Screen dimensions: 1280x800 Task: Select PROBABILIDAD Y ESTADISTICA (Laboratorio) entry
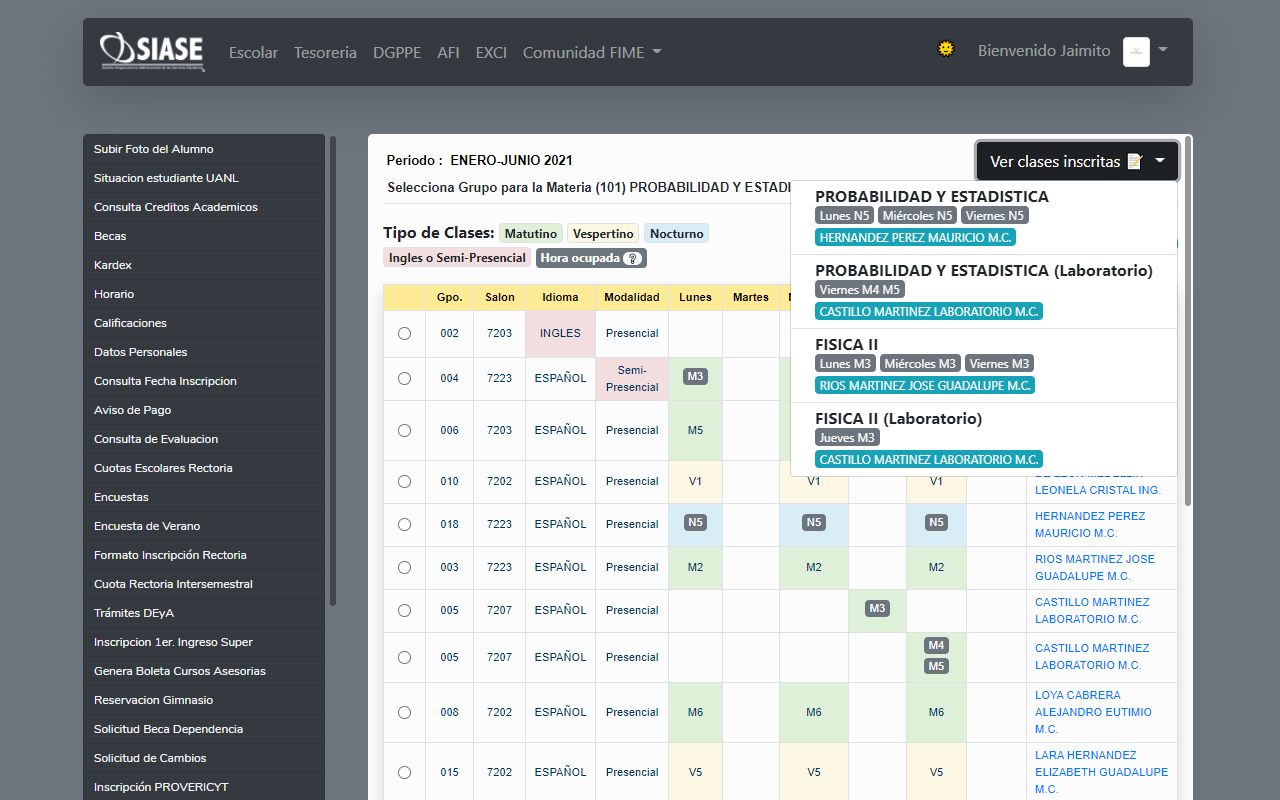click(984, 291)
